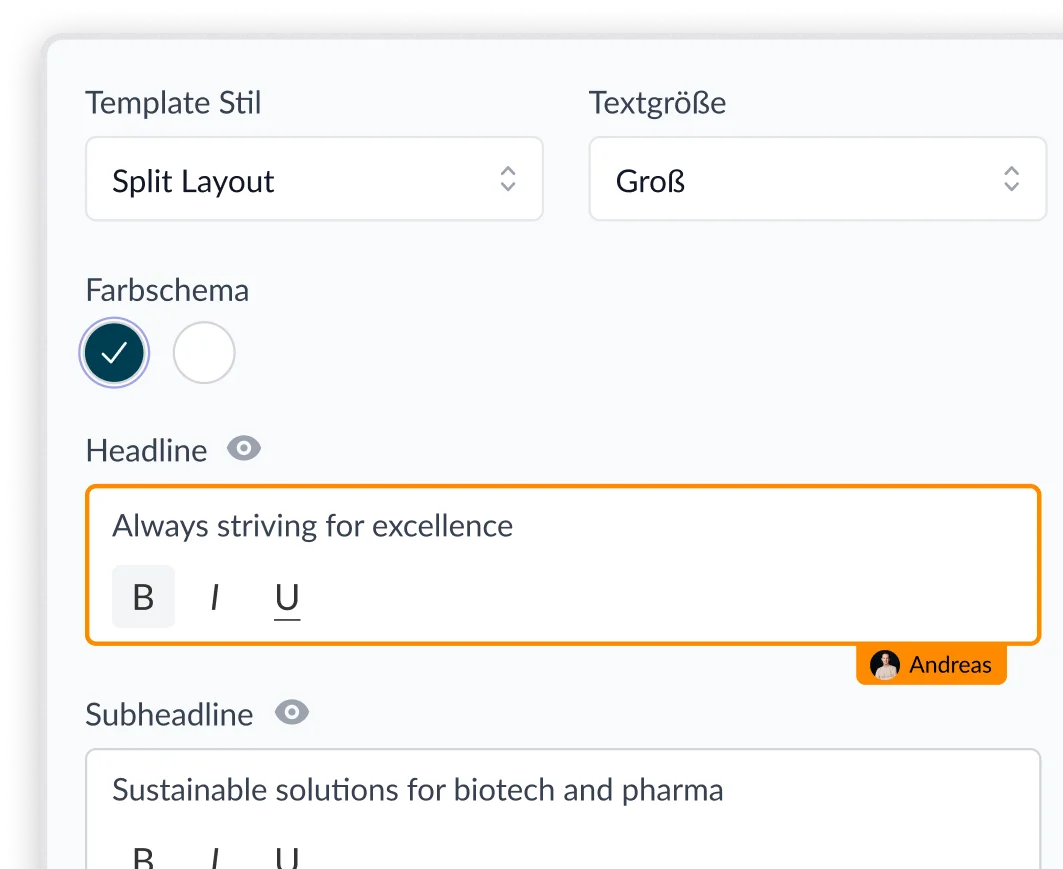Underline text in the Subheadline editor

(x=287, y=858)
